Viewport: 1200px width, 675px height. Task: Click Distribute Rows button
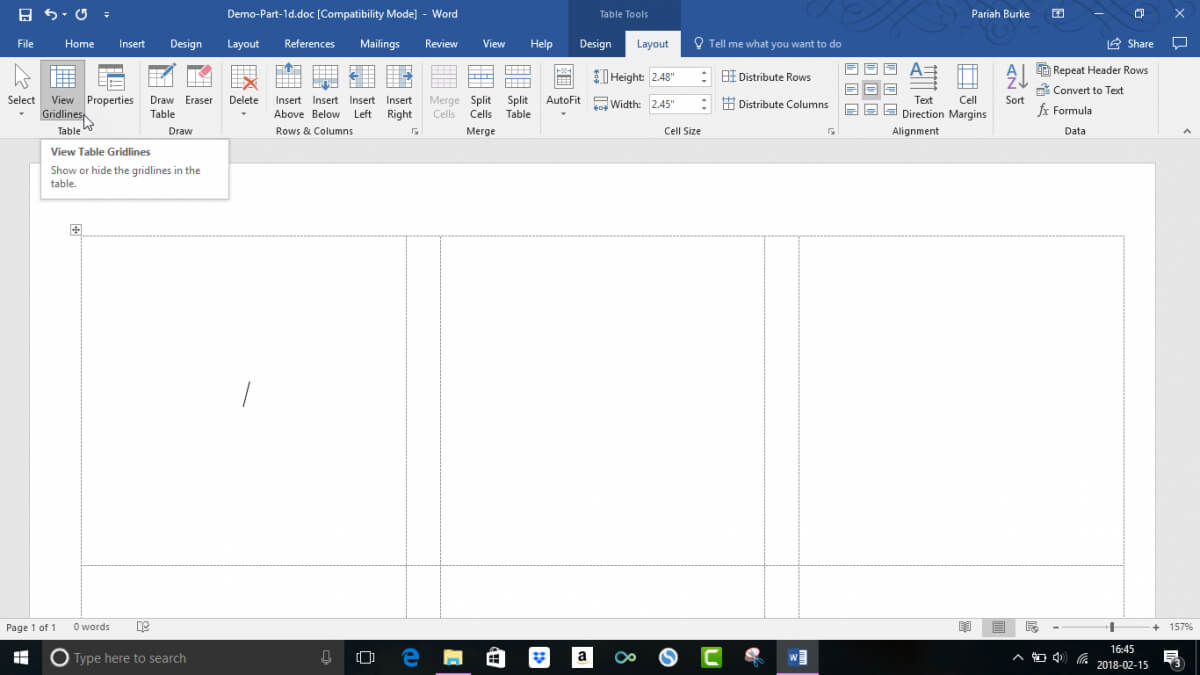[x=766, y=77]
